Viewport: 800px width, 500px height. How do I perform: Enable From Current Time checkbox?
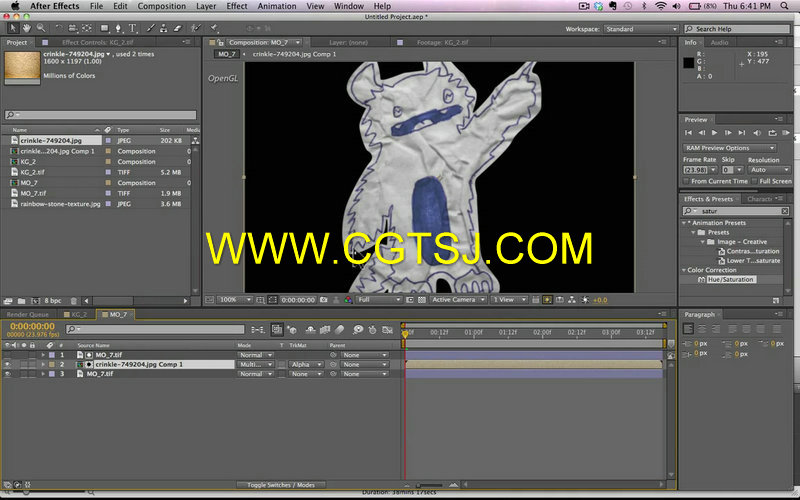[686, 181]
